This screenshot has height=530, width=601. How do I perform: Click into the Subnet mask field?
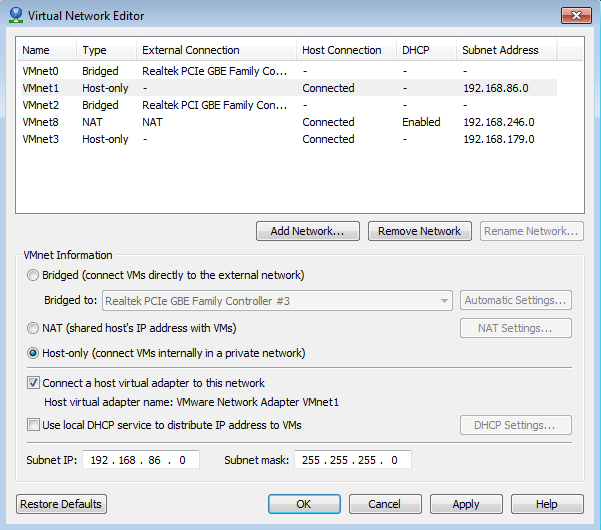[x=353, y=460]
